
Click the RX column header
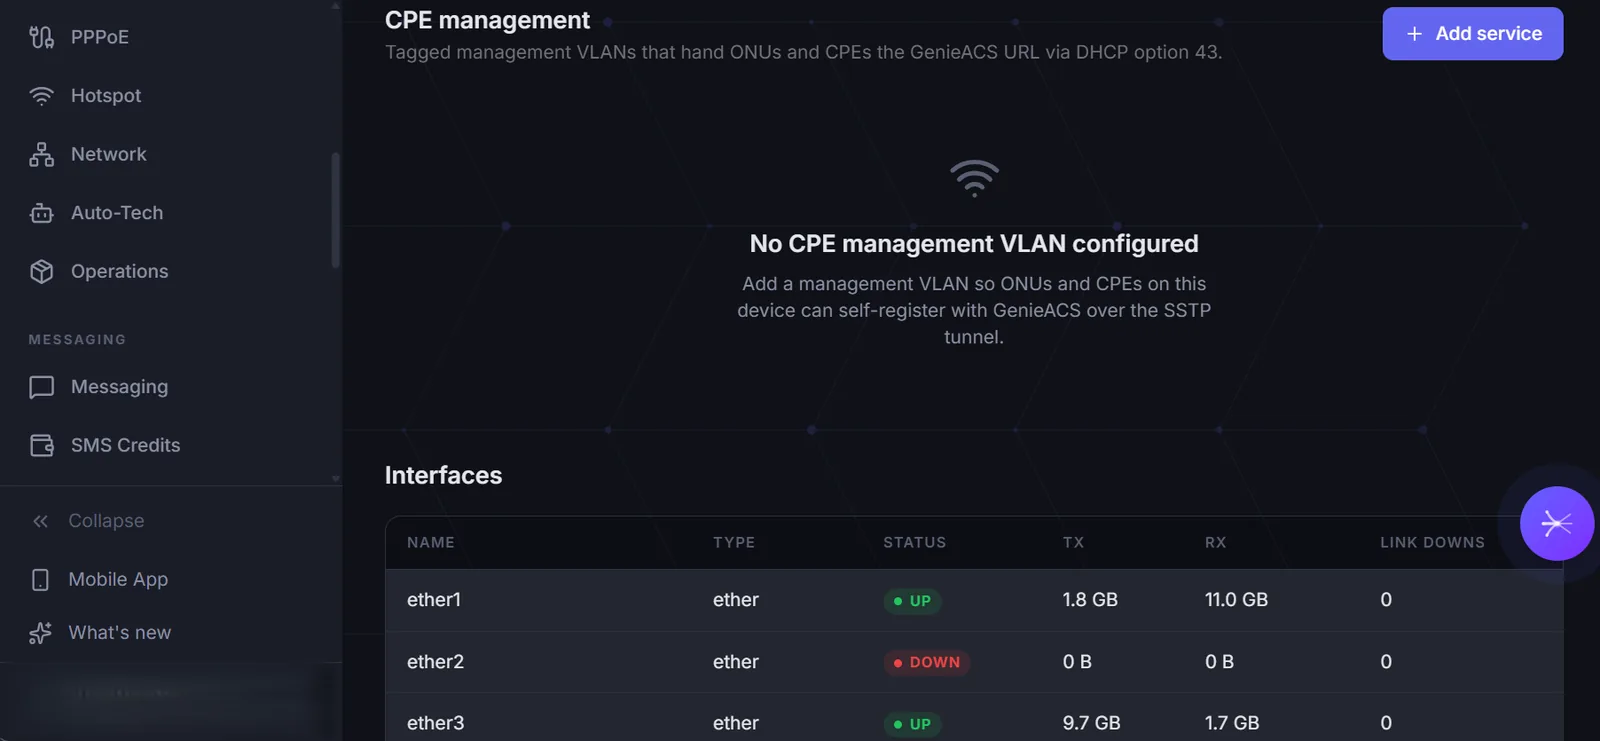pyautogui.click(x=1215, y=542)
